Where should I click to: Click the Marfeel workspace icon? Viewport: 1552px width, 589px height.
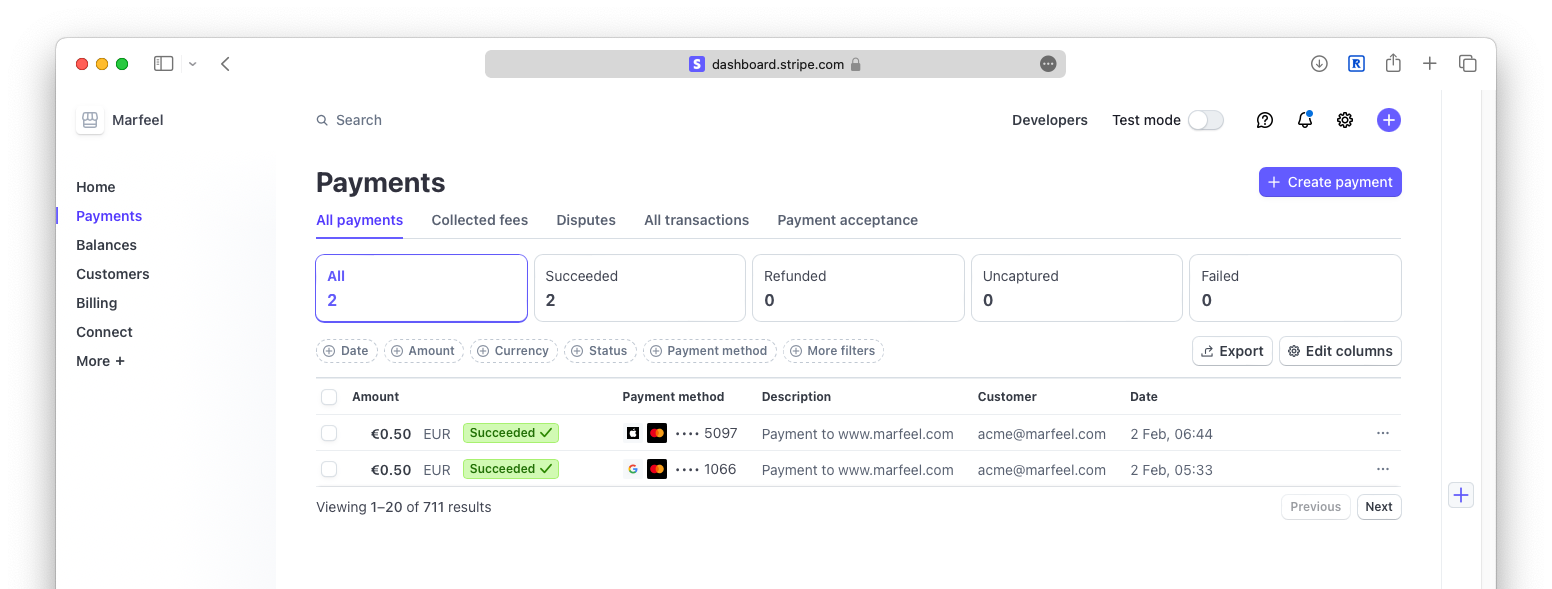(x=89, y=119)
